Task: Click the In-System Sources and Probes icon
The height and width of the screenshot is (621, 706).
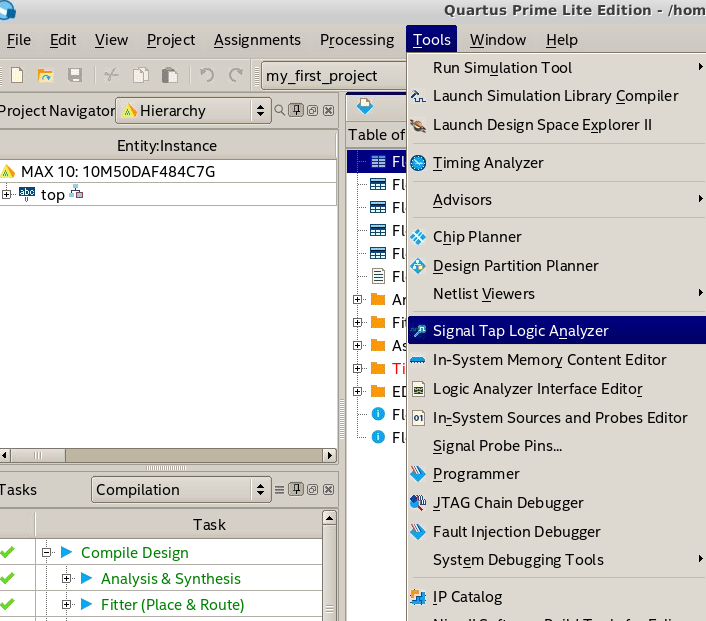Action: 418,418
